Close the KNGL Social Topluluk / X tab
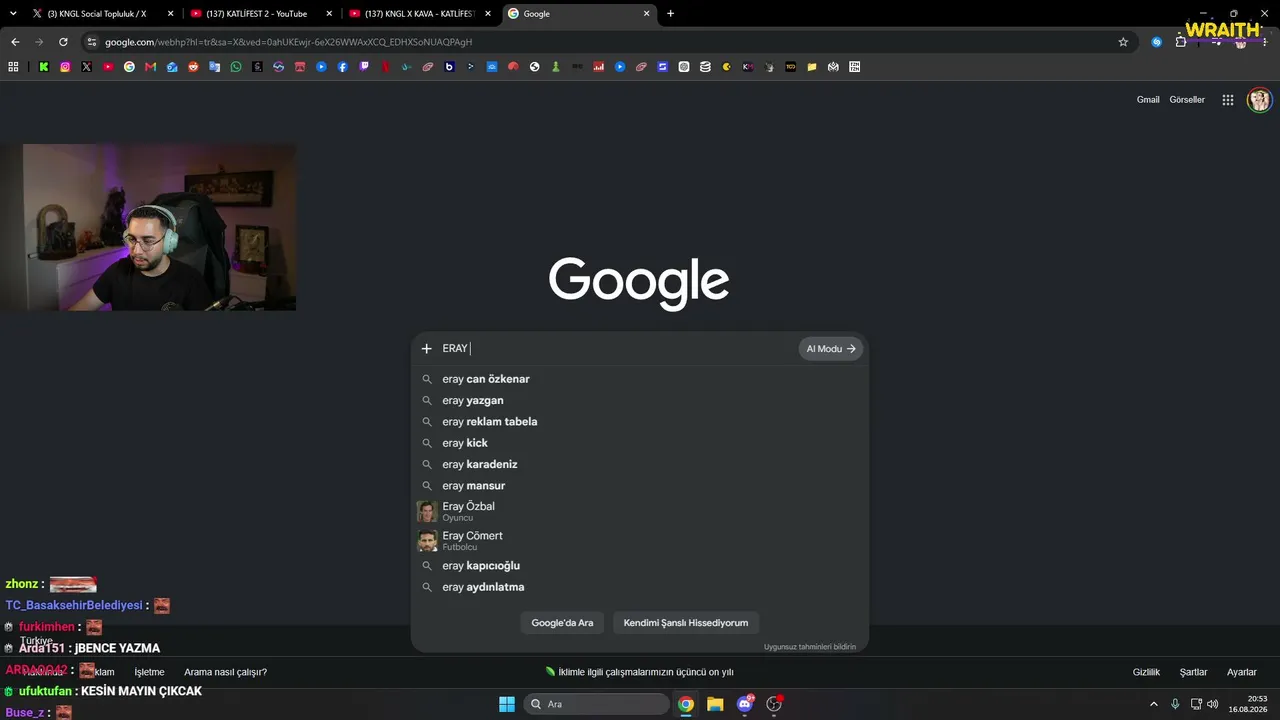1280x720 pixels. pos(170,14)
